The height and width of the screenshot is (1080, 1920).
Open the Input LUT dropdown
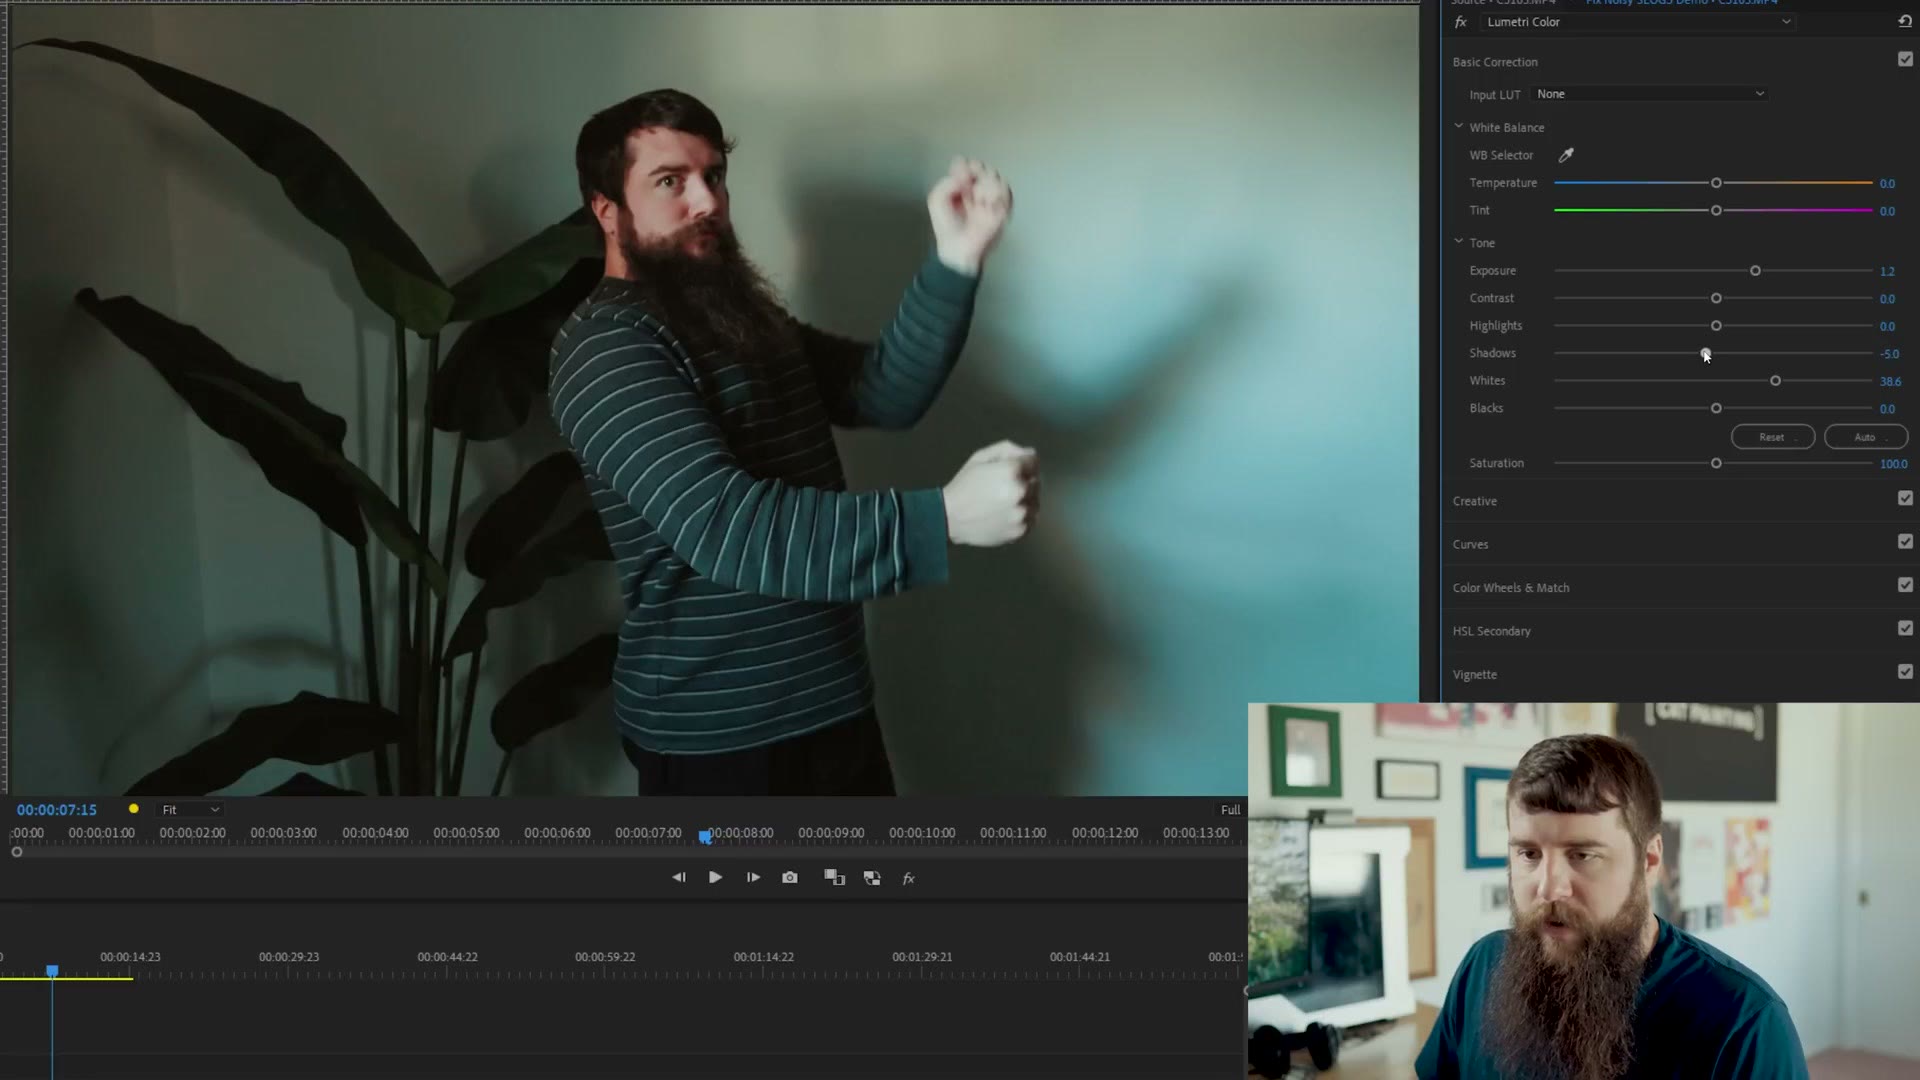coord(1650,94)
